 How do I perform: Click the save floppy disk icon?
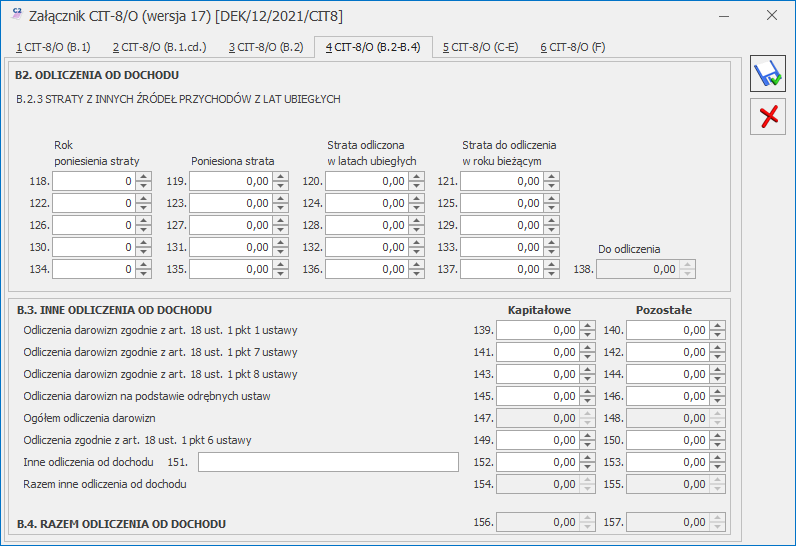pos(768,74)
